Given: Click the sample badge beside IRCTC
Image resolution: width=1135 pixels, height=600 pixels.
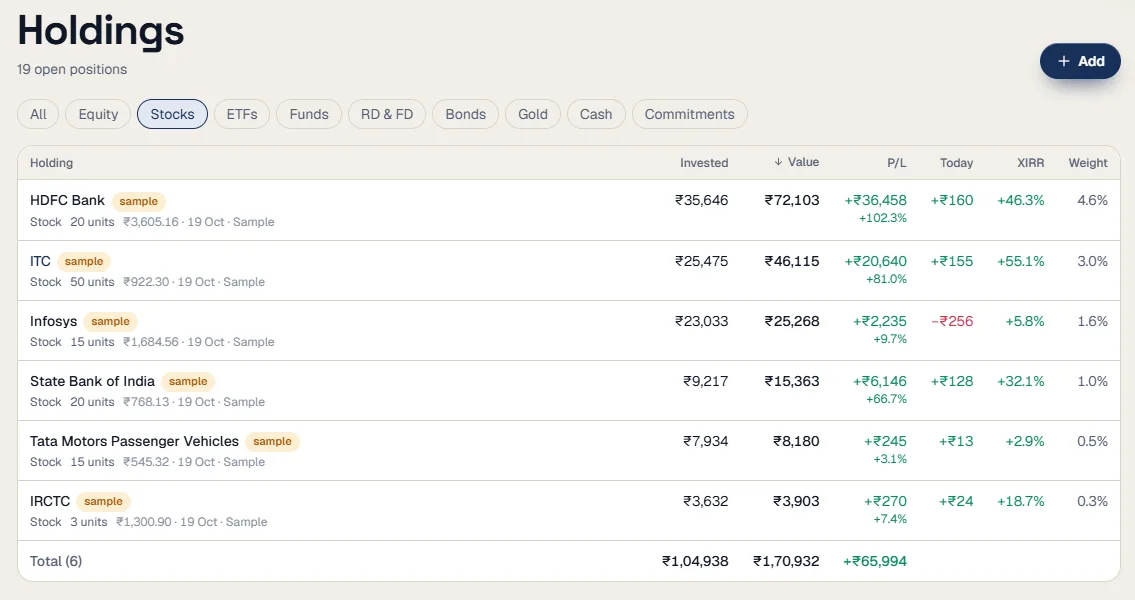Looking at the screenshot, I should (x=104, y=502).
